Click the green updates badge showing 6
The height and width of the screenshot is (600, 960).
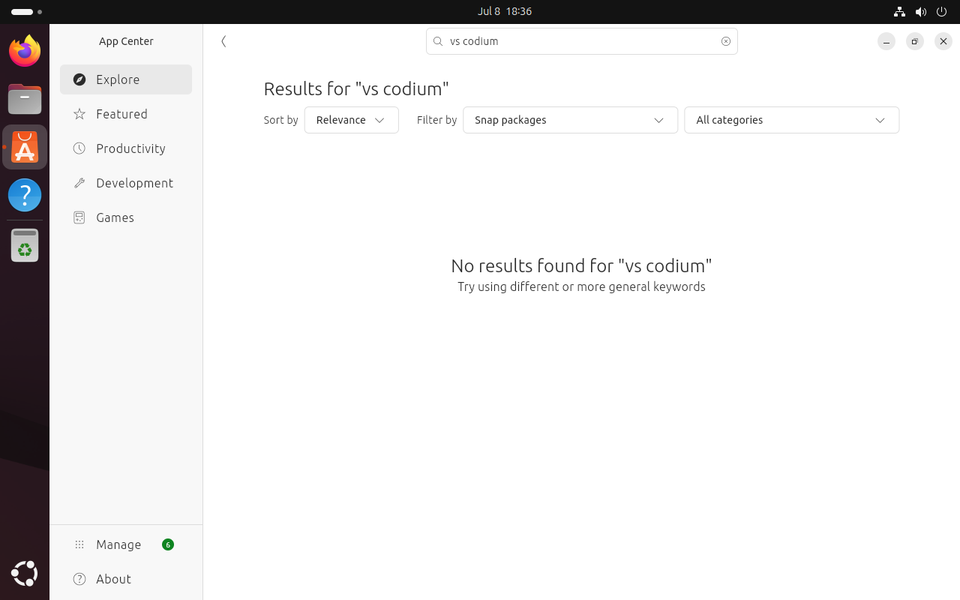pos(168,544)
